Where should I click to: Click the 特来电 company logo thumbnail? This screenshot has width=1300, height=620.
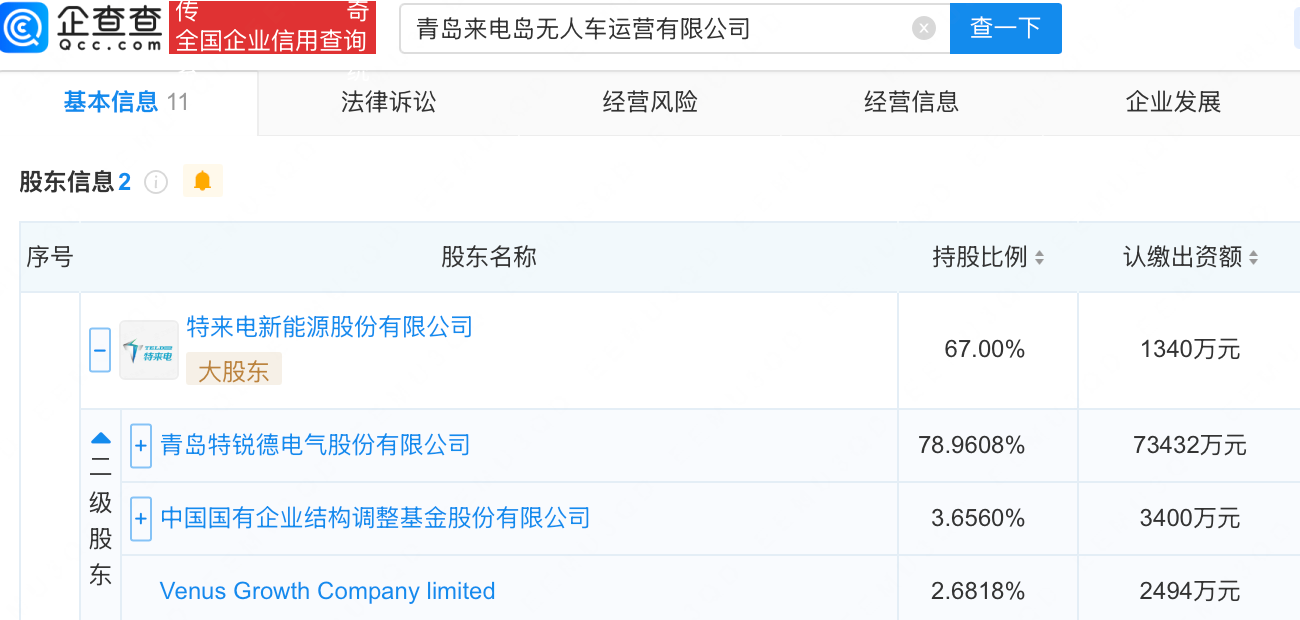149,350
